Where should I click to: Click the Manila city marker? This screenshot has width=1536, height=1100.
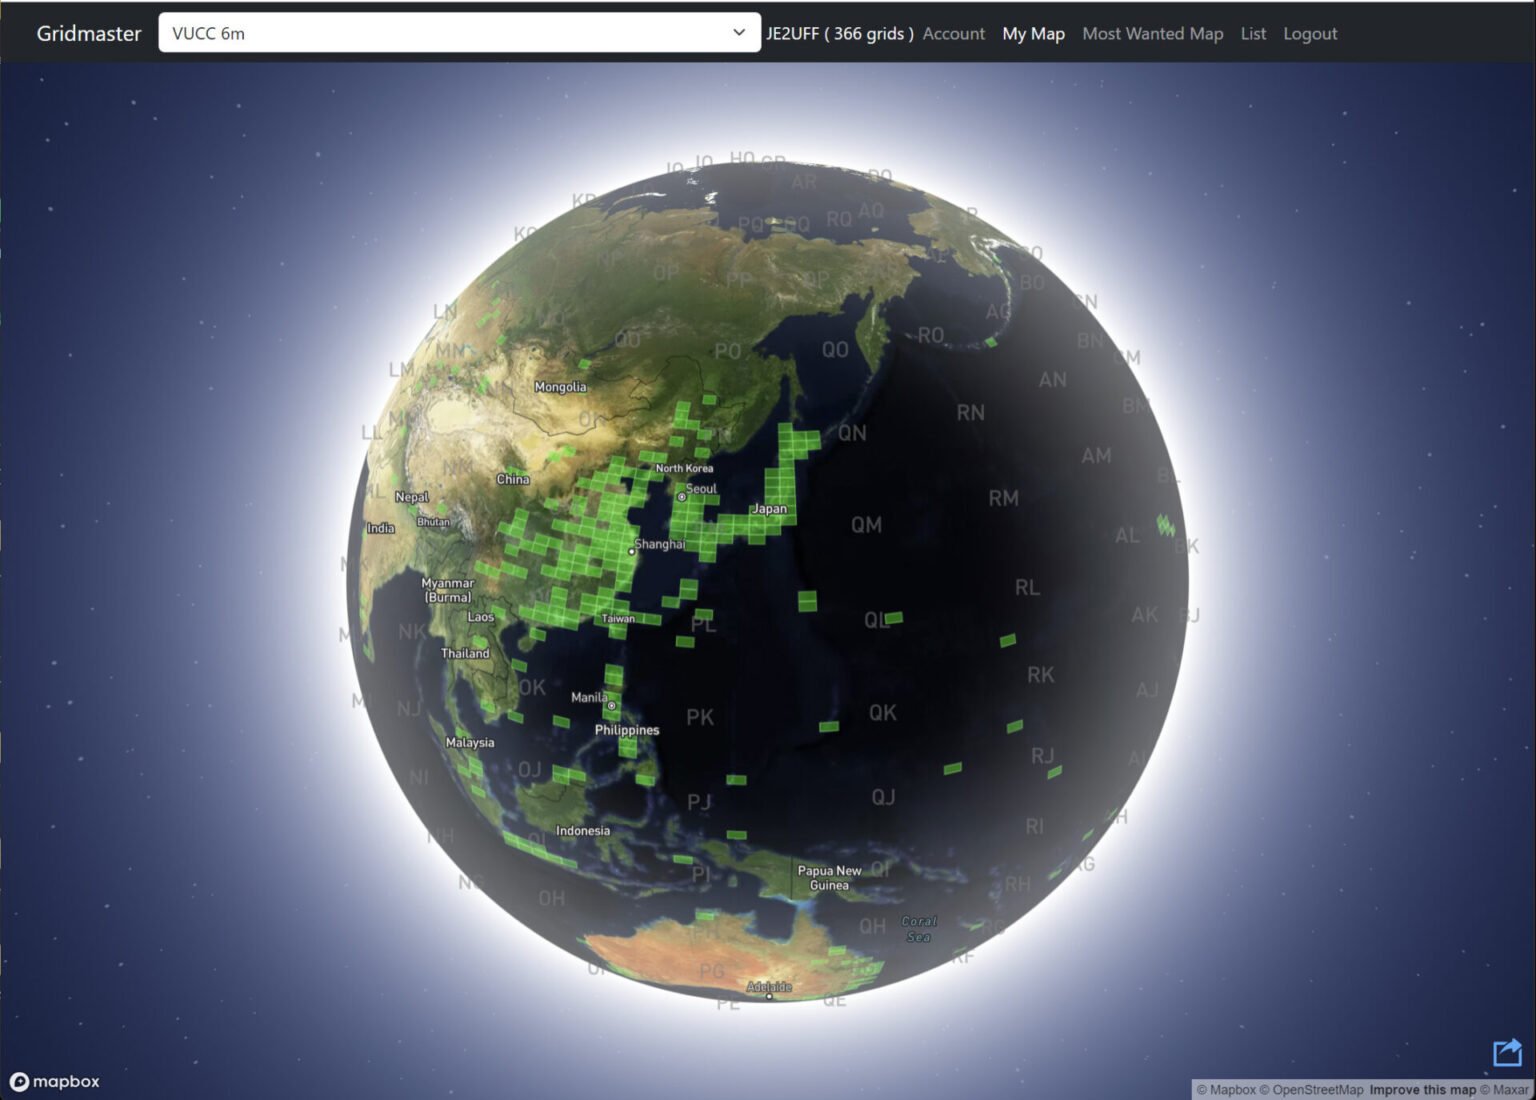(x=612, y=706)
